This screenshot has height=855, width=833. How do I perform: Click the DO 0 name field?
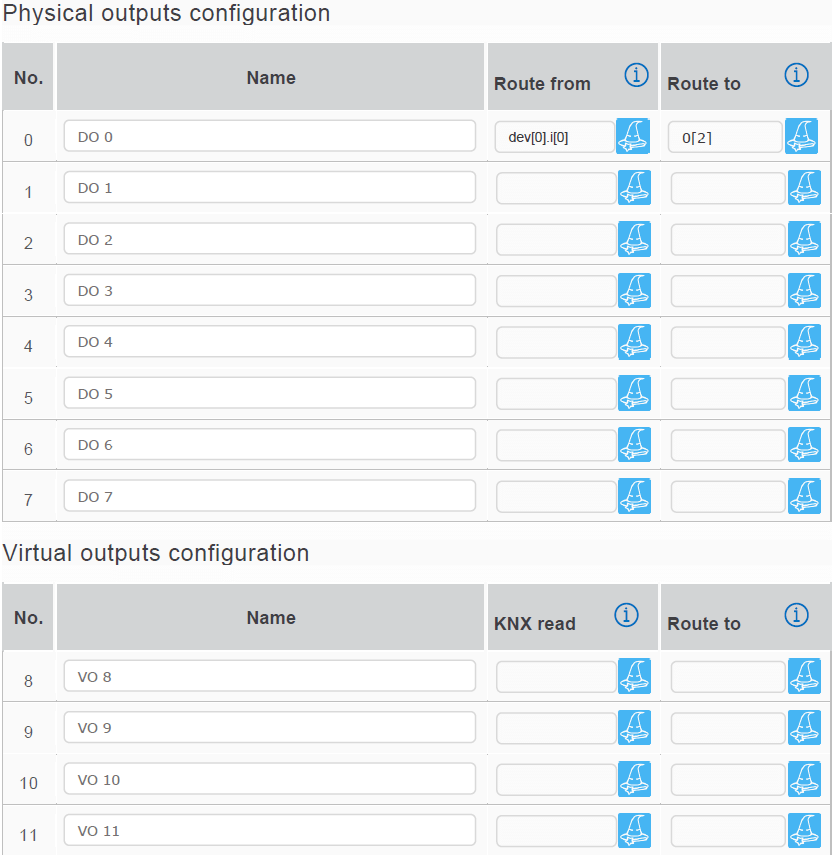click(270, 136)
